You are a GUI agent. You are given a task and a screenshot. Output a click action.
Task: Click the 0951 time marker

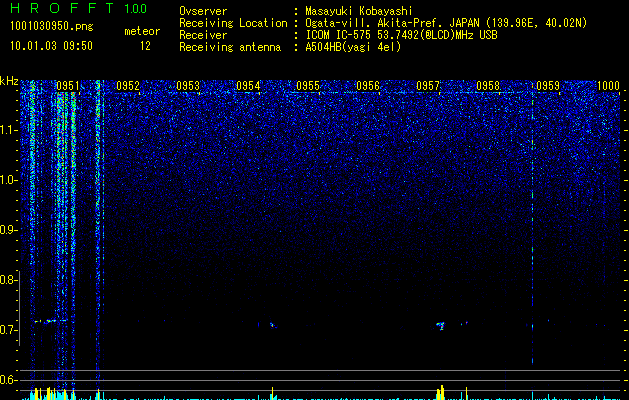click(x=68, y=86)
